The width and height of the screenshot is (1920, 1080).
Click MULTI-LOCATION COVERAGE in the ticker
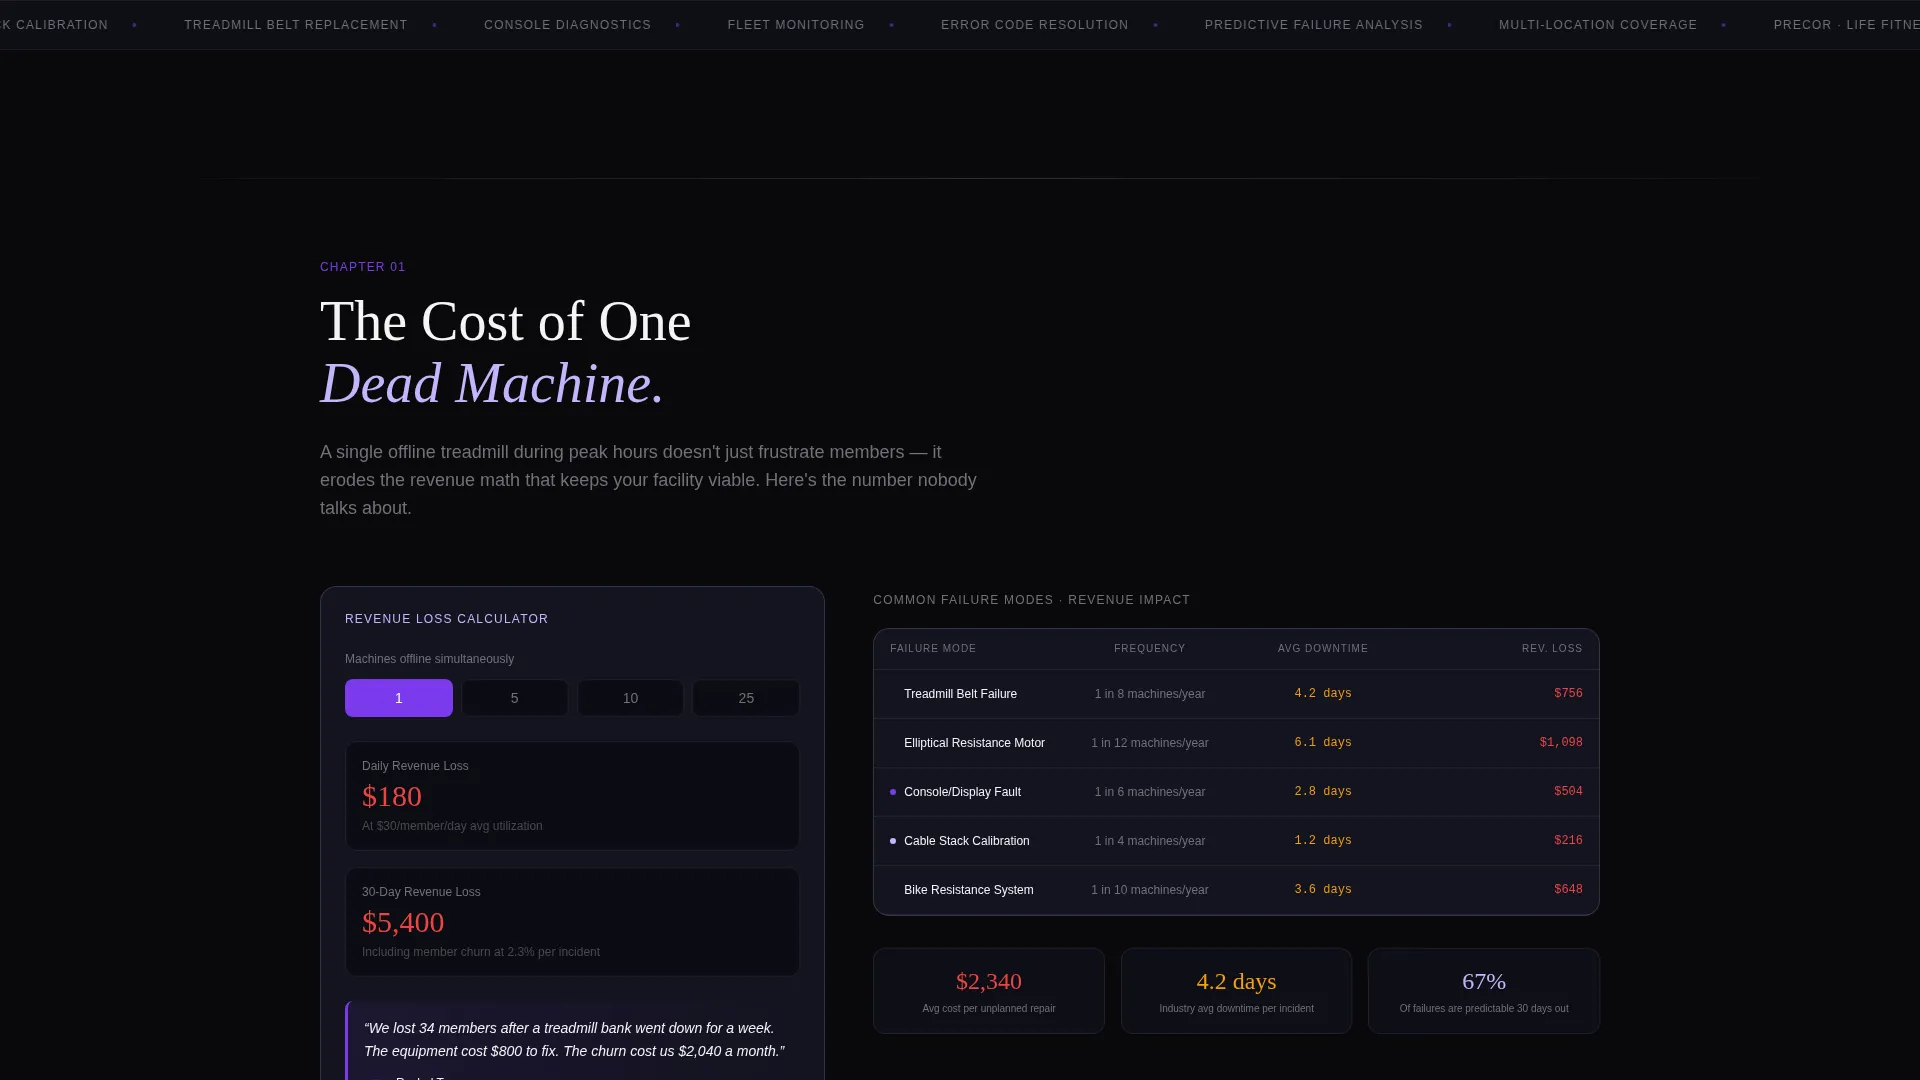[x=1597, y=25]
